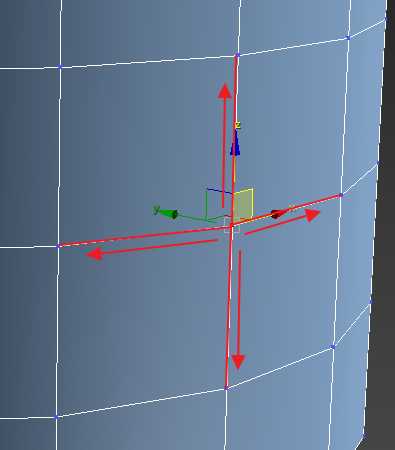This screenshot has height=450, width=395.
Task: Select the bottom-left blue vertex on the mesh
Action: pyautogui.click(x=56, y=417)
